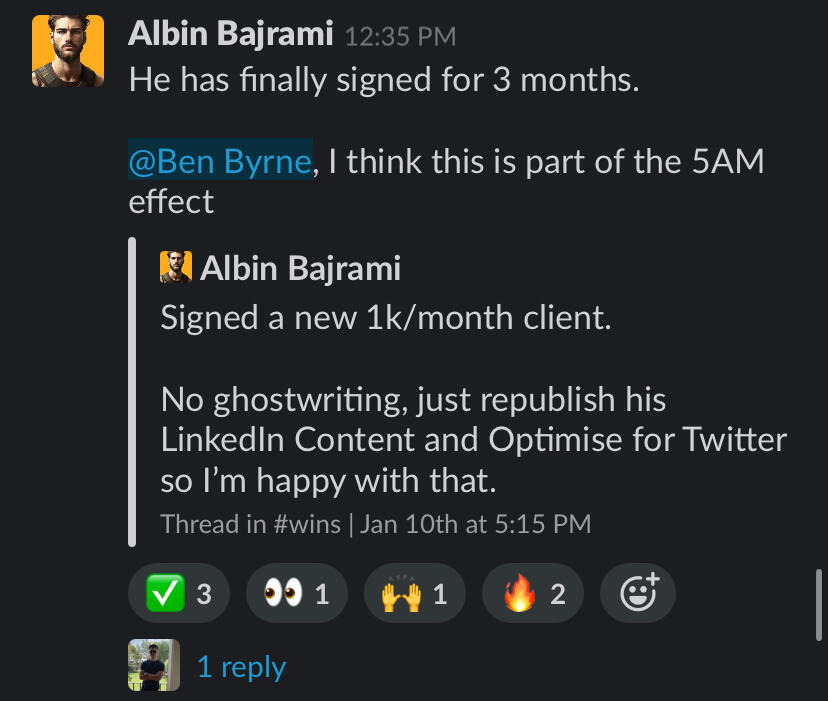Open the 12:35 PM message timestamp
This screenshot has width=828, height=701.
[400, 37]
